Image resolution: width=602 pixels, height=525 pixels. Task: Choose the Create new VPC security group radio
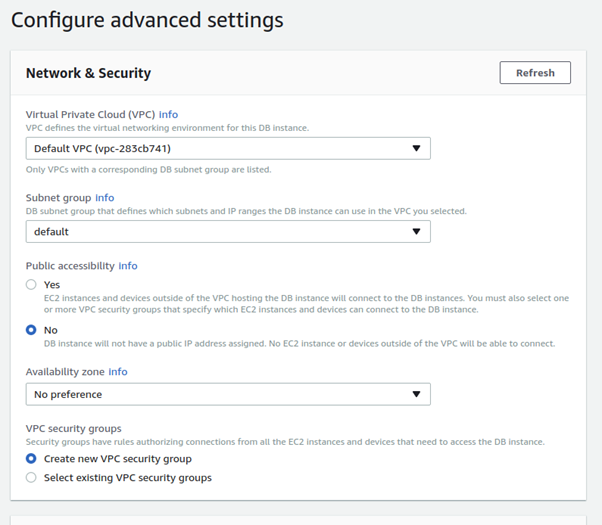point(32,459)
